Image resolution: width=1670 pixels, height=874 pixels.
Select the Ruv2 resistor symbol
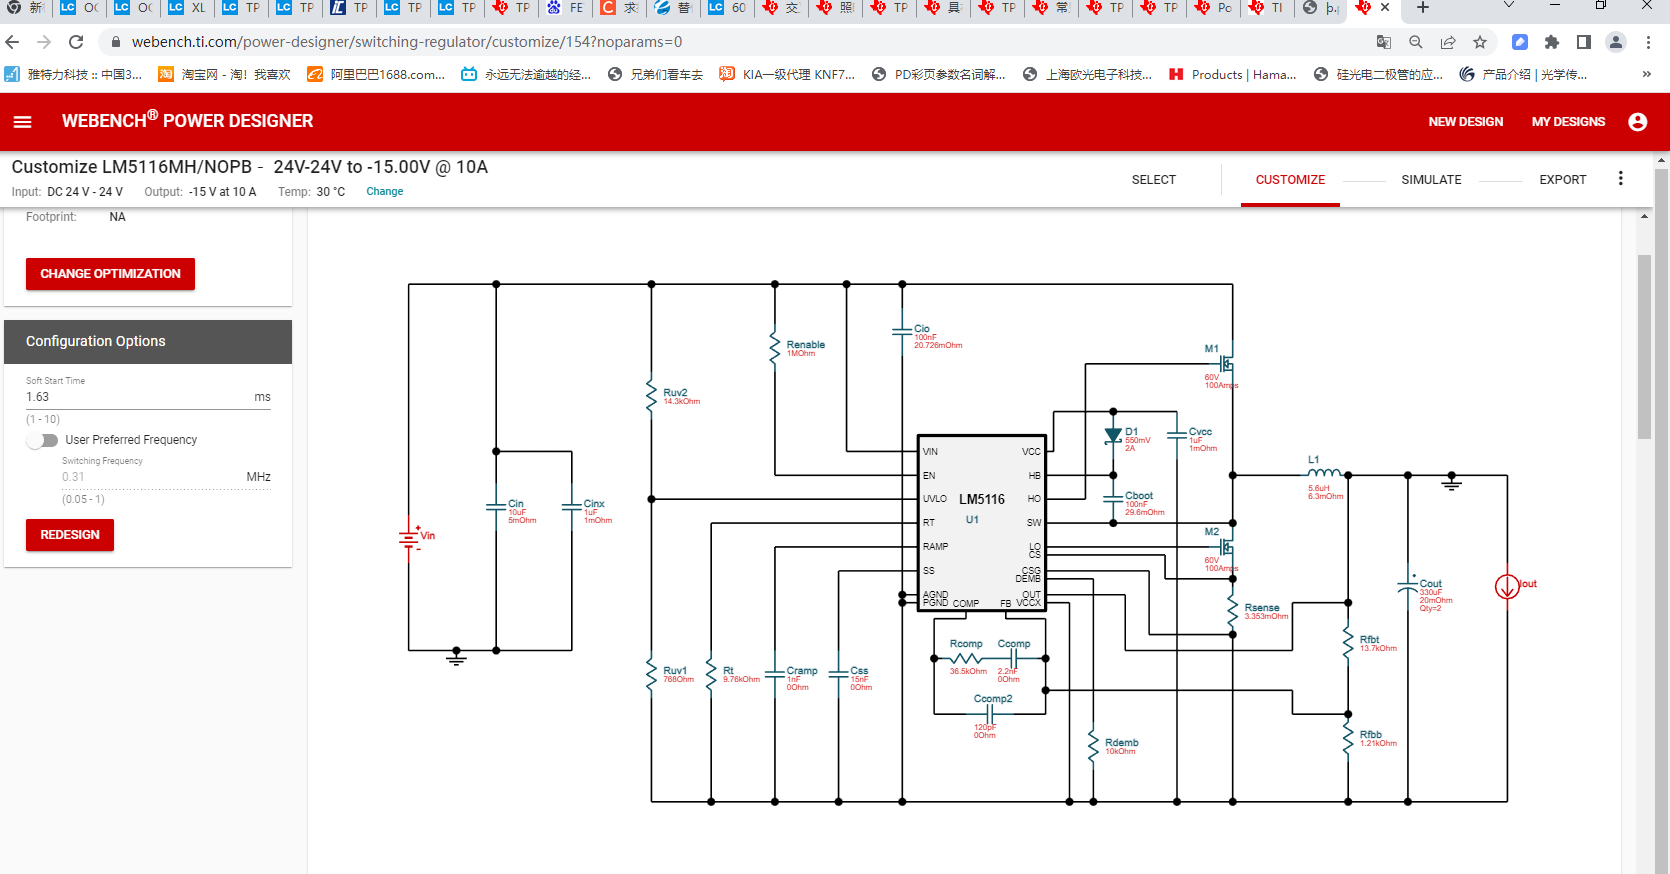click(x=652, y=396)
